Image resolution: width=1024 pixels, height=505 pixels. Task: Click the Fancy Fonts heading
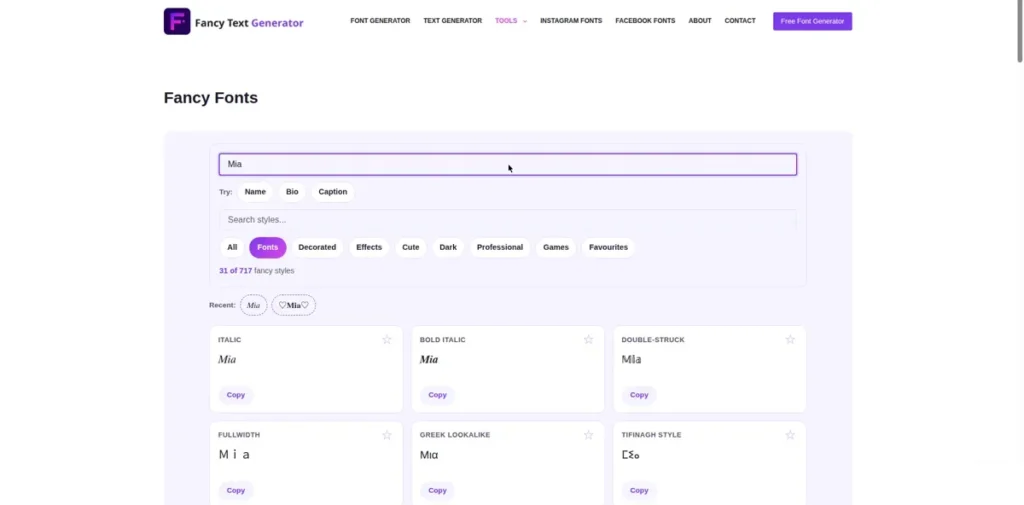coord(211,98)
